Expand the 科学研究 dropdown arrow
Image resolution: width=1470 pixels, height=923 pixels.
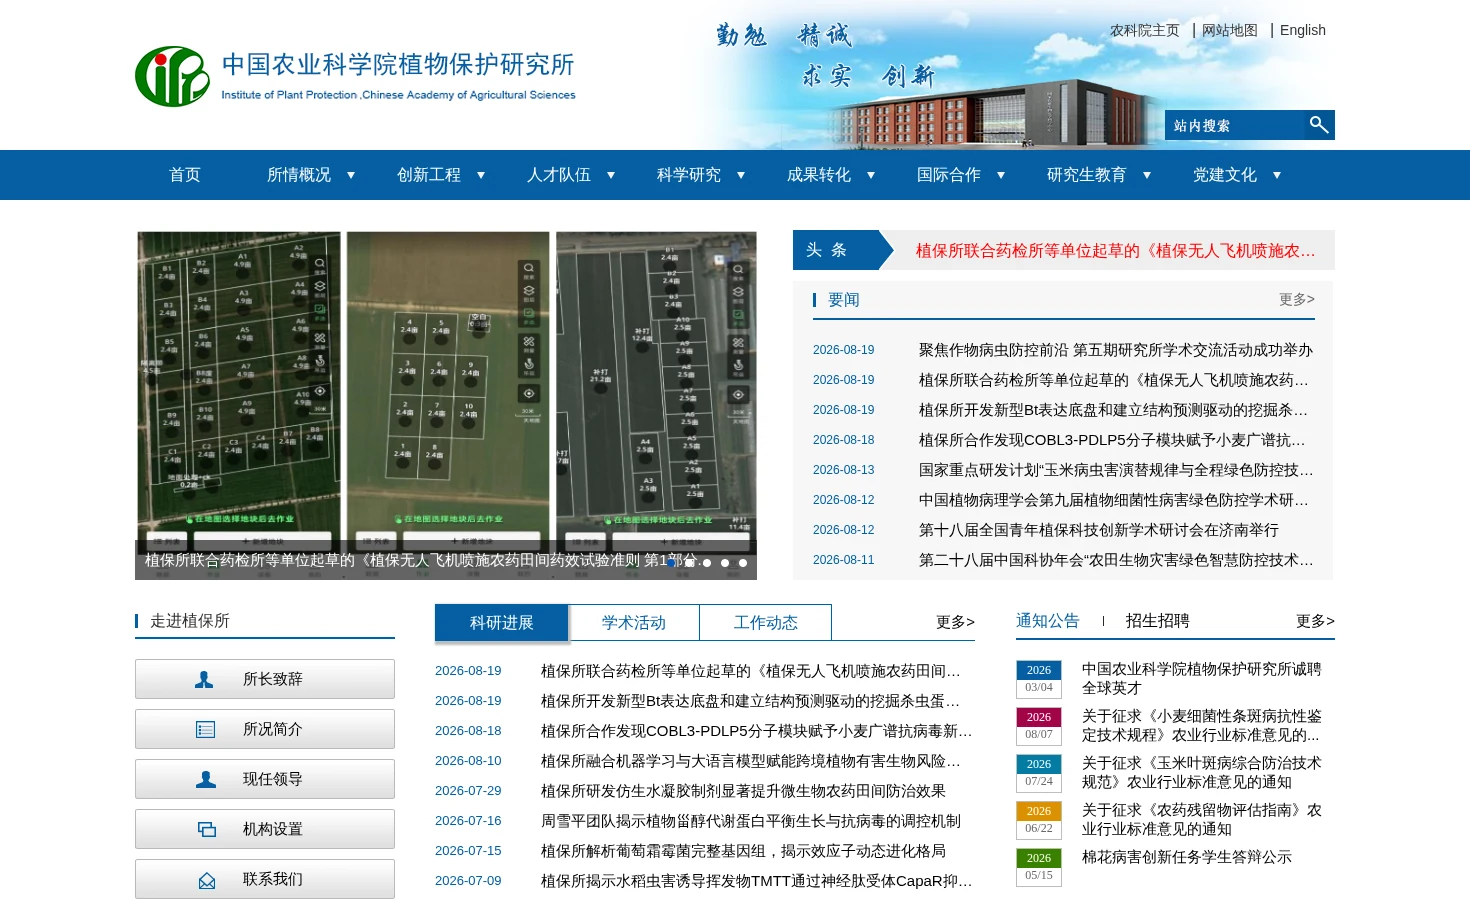click(741, 175)
